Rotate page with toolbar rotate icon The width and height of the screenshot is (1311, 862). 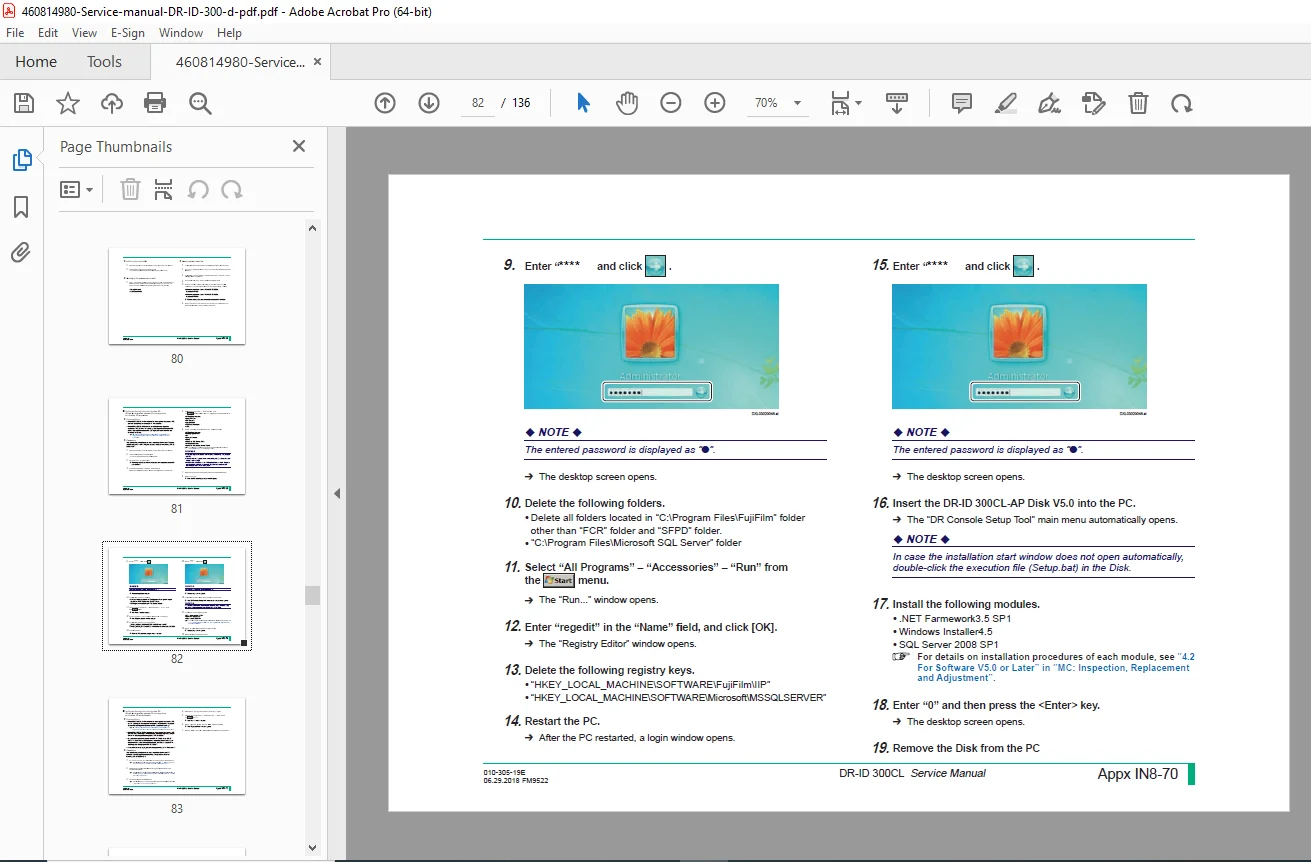coord(1182,103)
